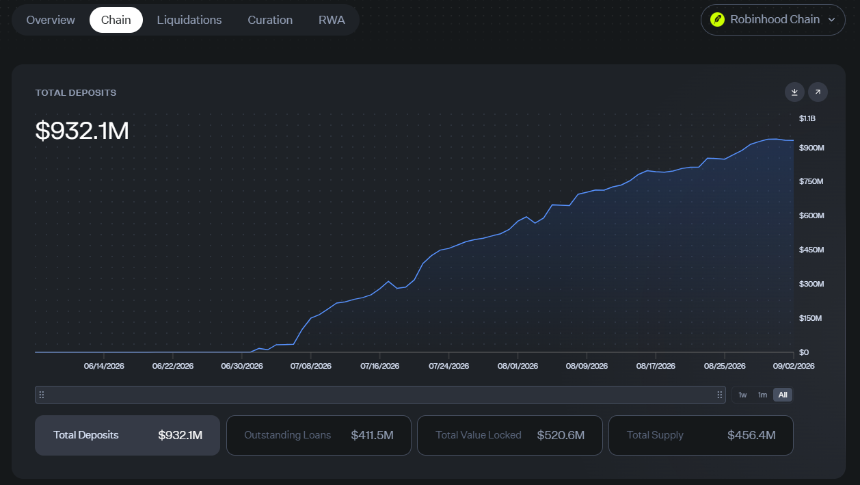Open the Robinhood Chain dropdown
Screen dimensions: 860x485
773,20
